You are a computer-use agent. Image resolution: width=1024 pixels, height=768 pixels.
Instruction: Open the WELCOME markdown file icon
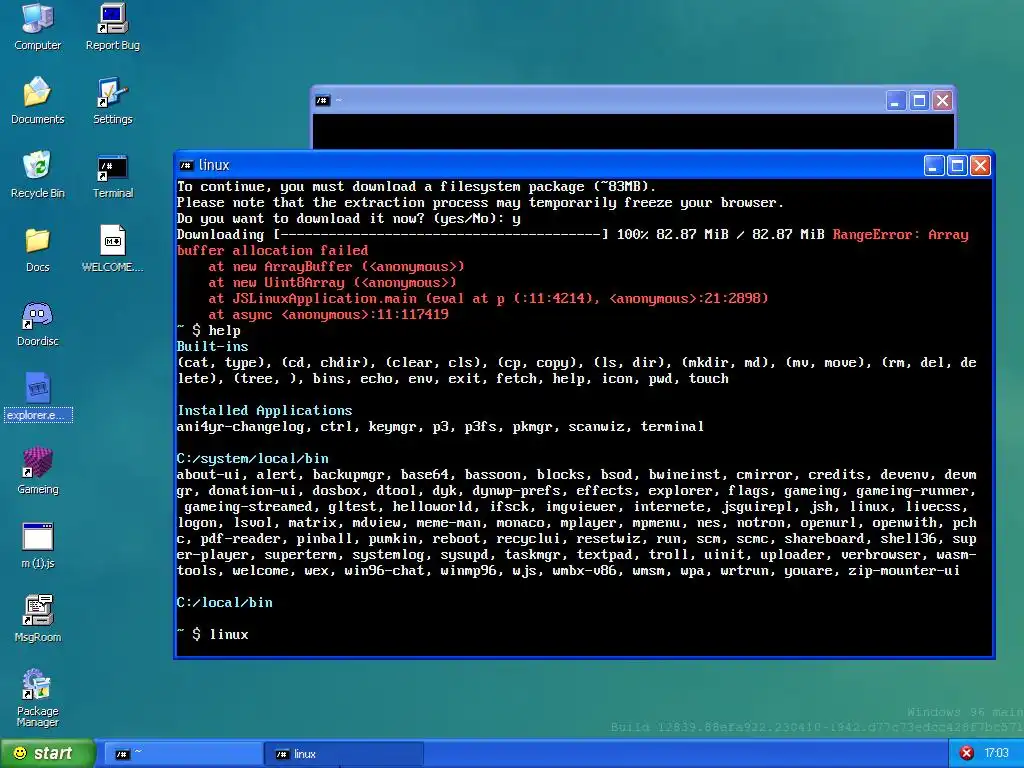[x=112, y=248]
